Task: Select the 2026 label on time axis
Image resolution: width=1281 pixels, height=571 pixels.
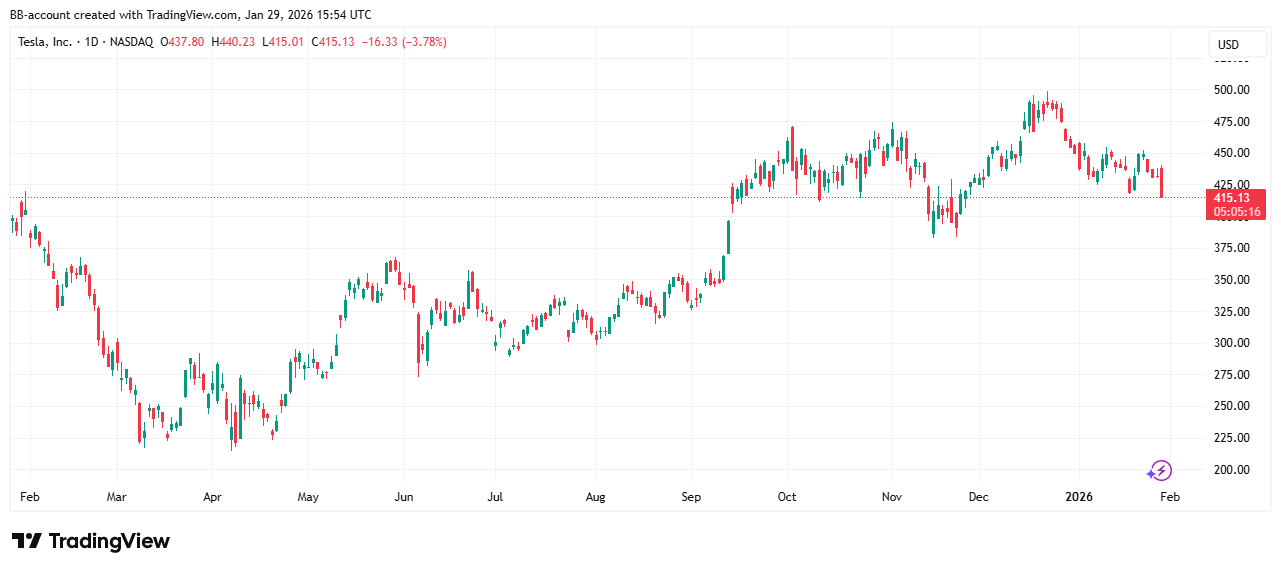Action: (1078, 497)
